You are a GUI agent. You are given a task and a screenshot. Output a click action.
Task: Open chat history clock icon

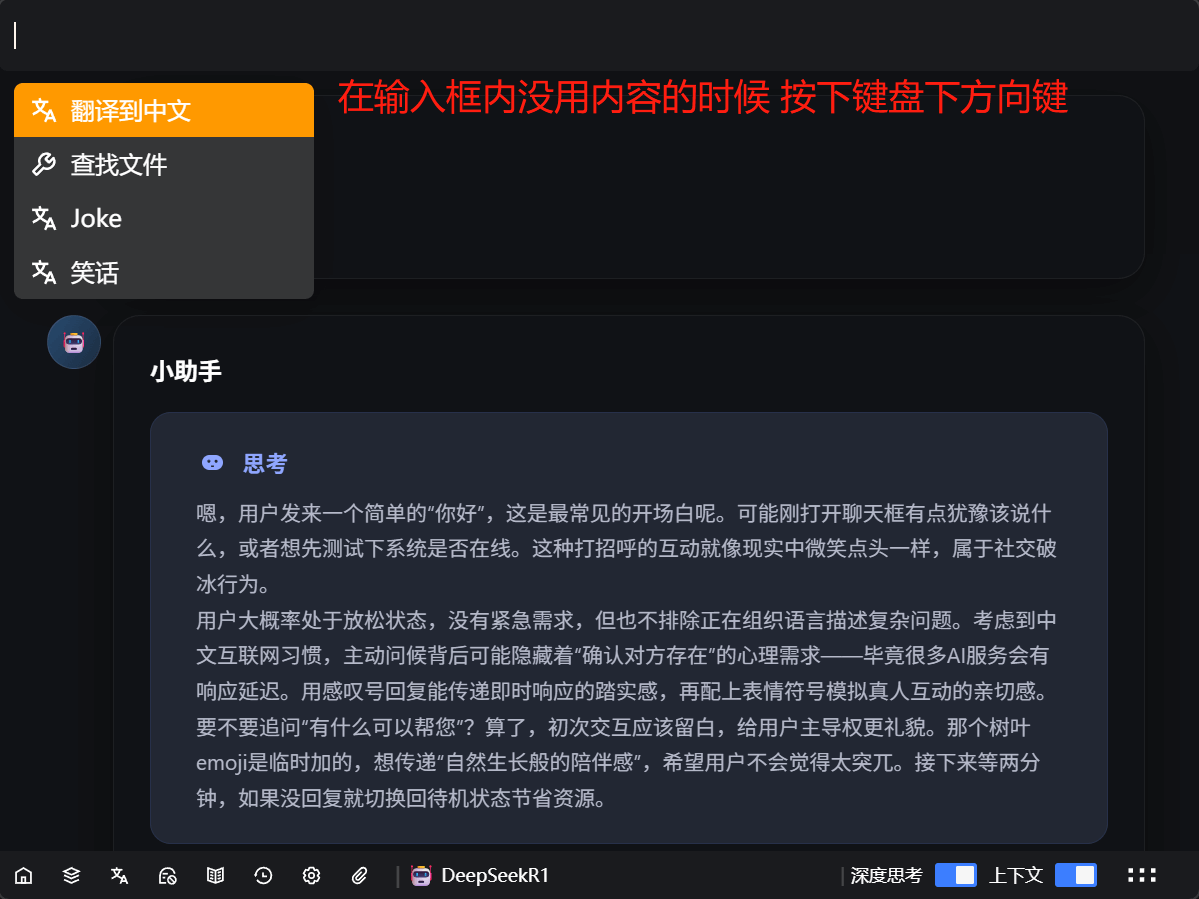point(263,876)
